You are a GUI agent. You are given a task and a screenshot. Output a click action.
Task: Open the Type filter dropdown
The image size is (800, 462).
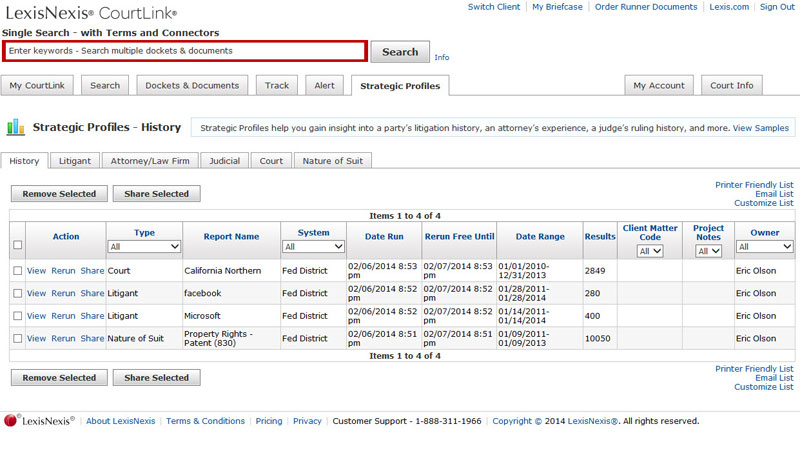(144, 246)
